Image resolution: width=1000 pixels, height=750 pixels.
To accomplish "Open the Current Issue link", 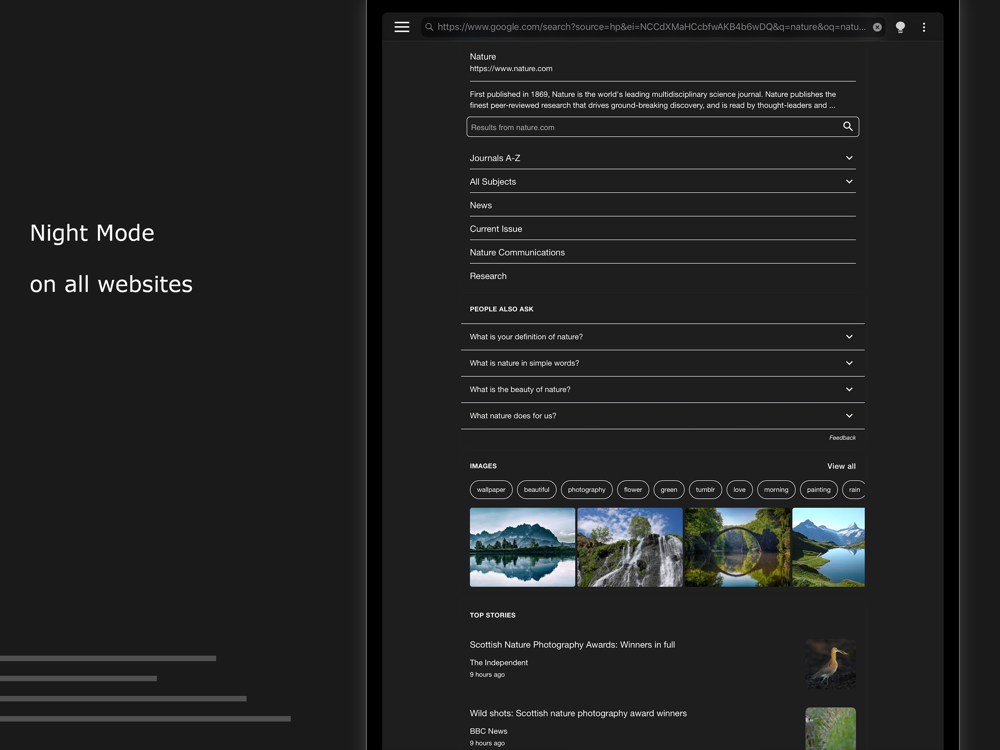I will (x=496, y=229).
